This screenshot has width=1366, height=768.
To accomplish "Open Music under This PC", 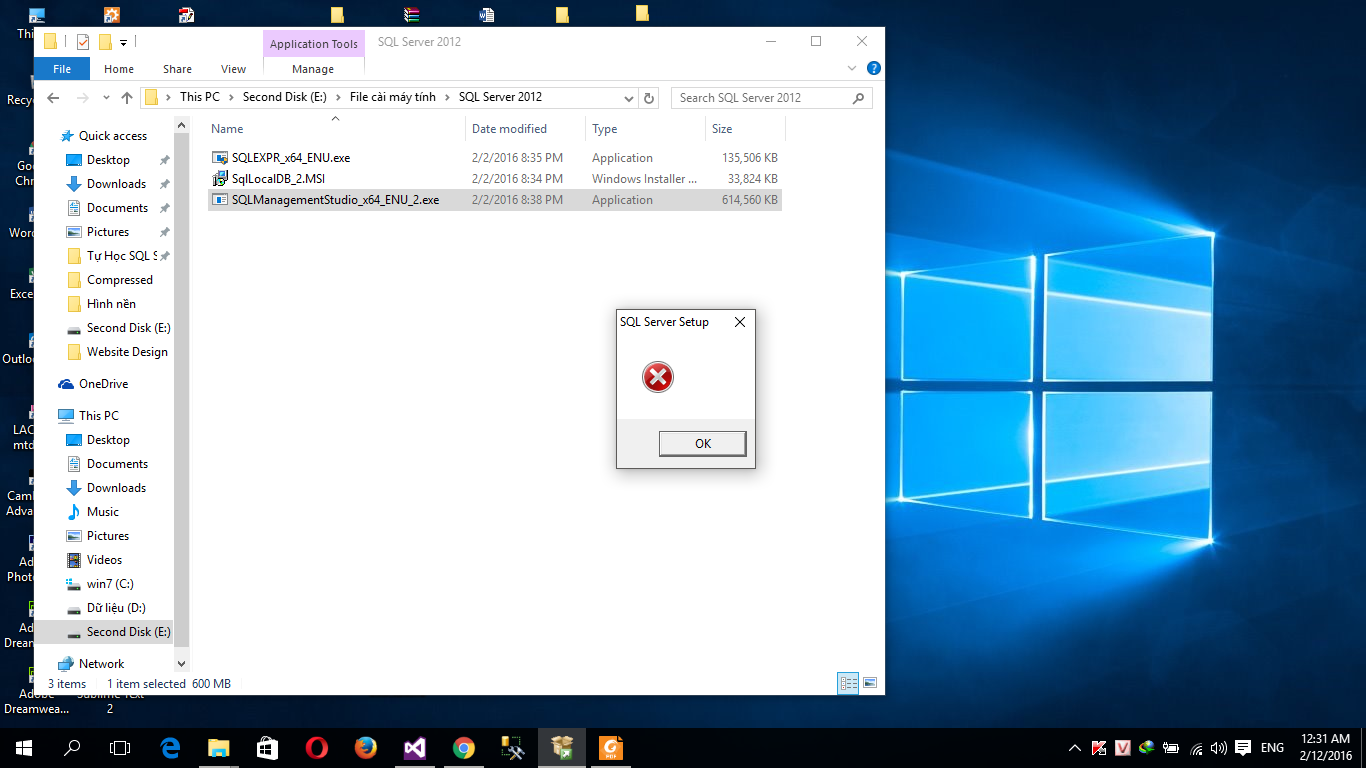I will (x=102, y=512).
